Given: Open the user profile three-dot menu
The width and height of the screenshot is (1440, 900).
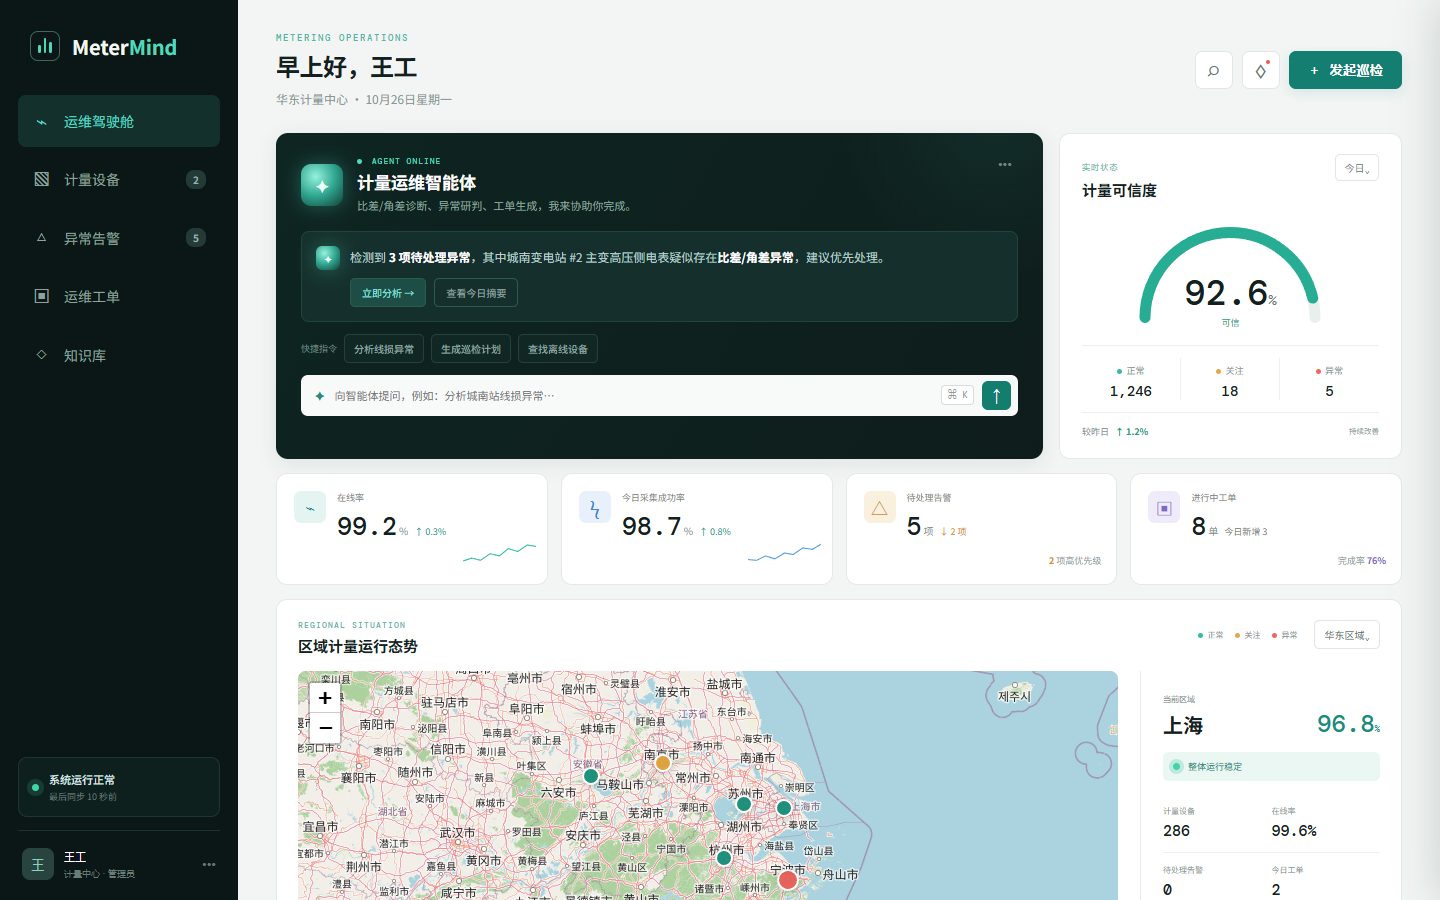Looking at the screenshot, I should pyautogui.click(x=209, y=864).
